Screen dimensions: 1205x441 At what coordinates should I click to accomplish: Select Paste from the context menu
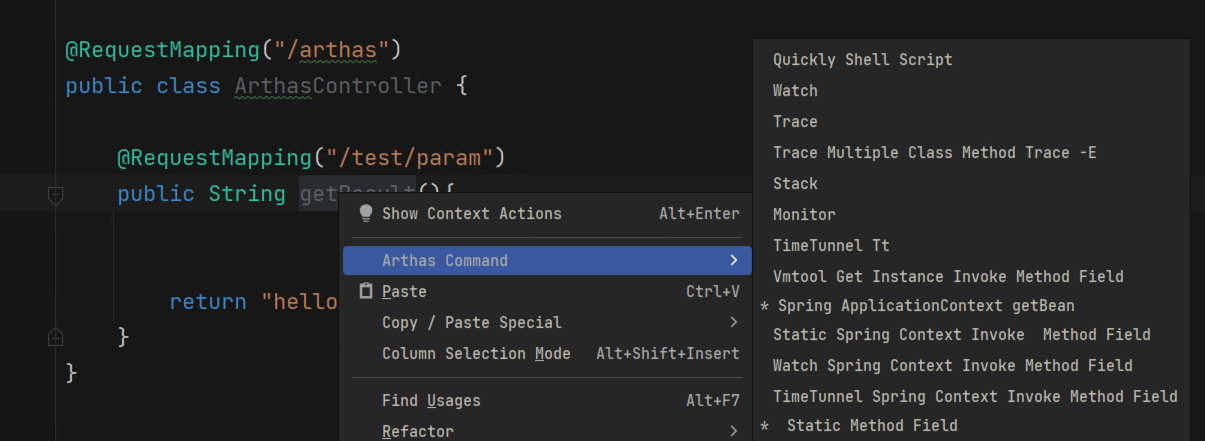point(547,291)
